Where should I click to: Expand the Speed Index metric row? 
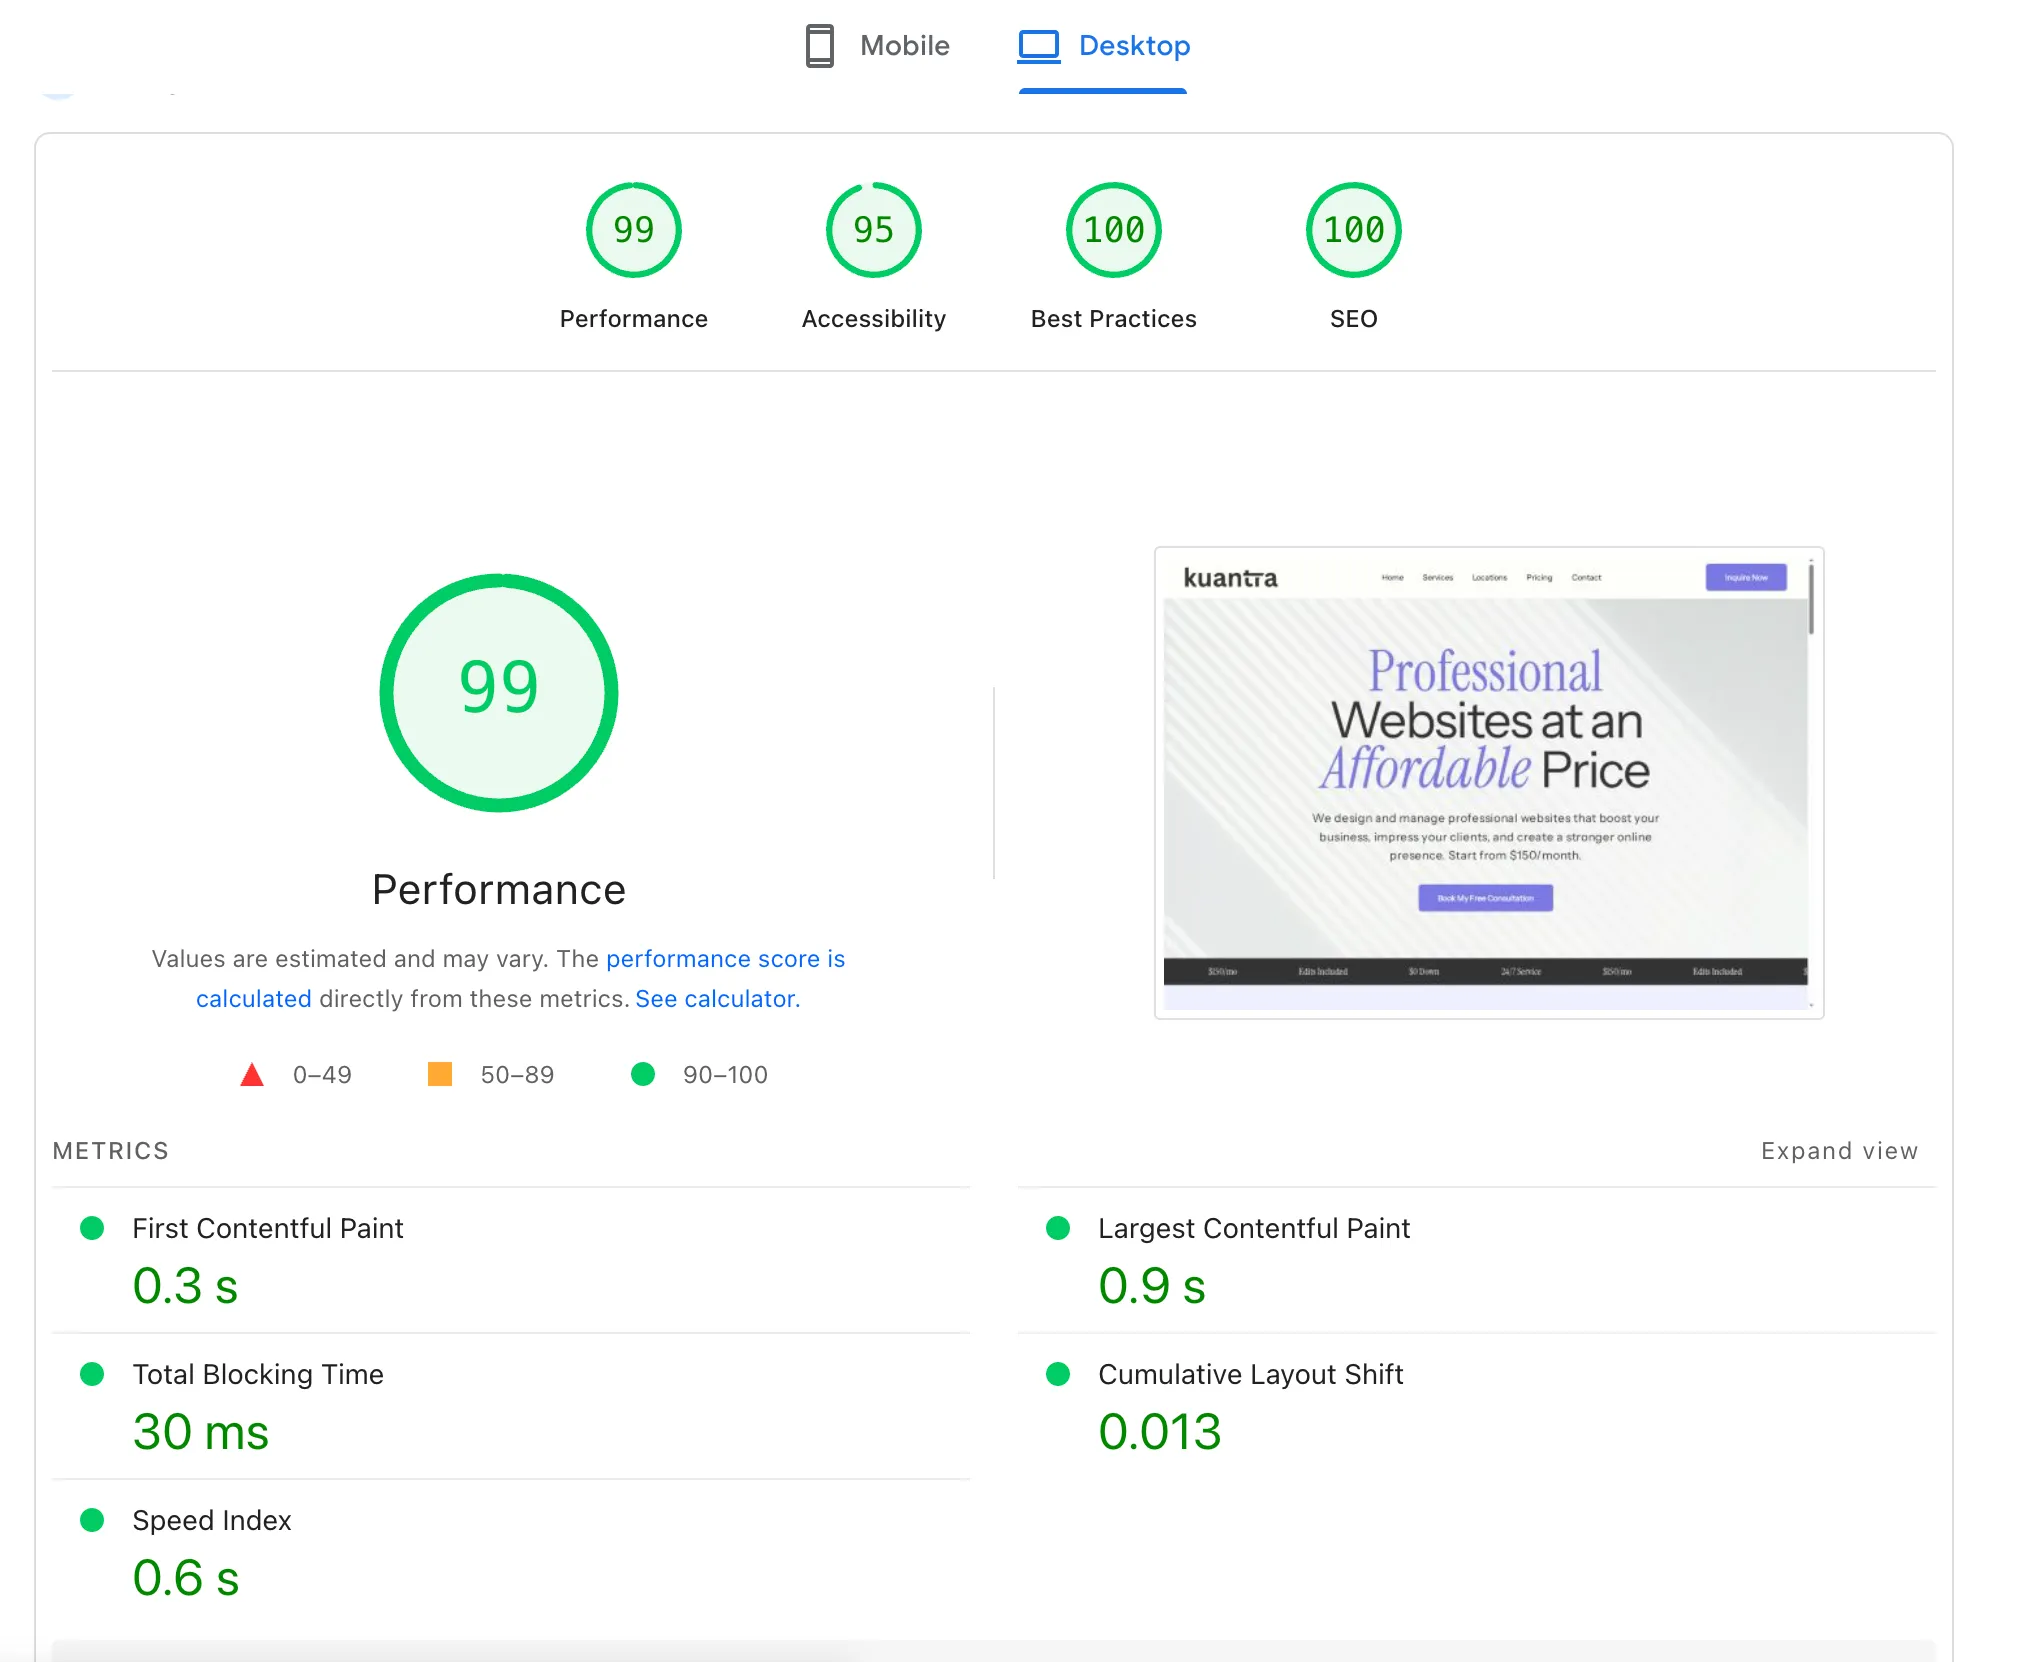pos(211,1520)
